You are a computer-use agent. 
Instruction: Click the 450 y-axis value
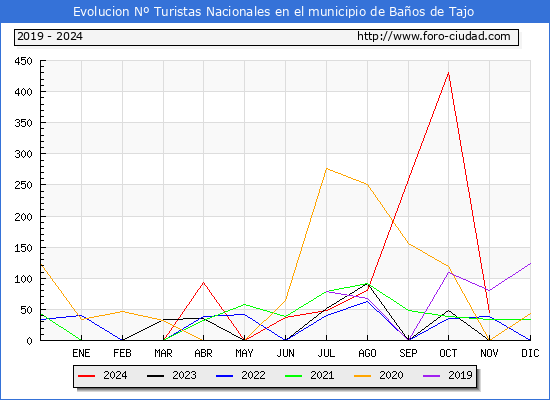(23, 61)
